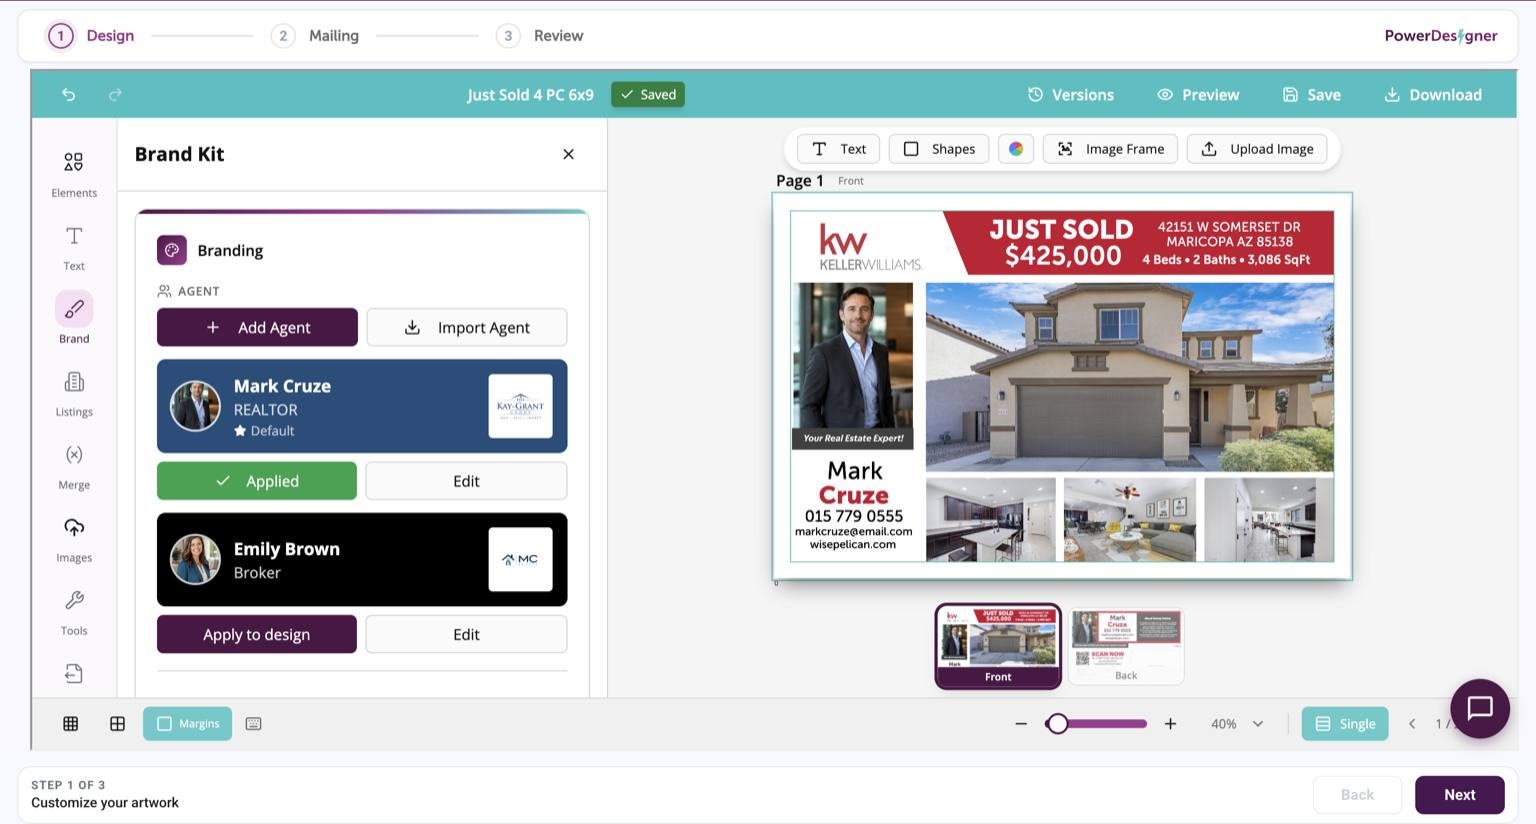
Task: Download the design
Action: pyautogui.click(x=1433, y=95)
